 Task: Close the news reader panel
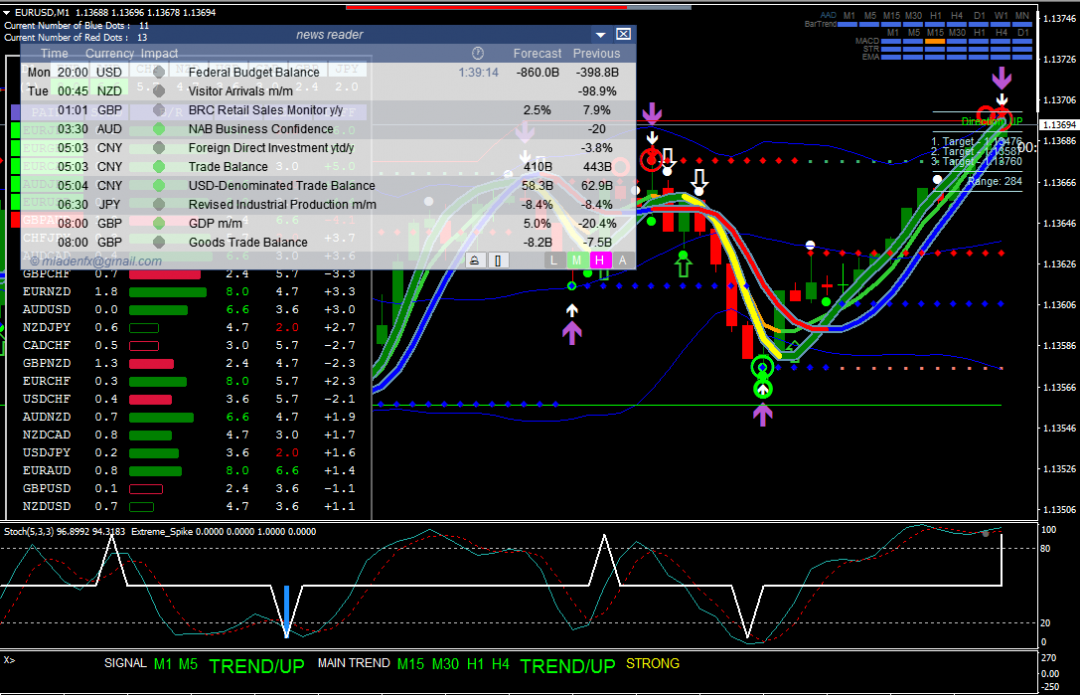pos(623,34)
